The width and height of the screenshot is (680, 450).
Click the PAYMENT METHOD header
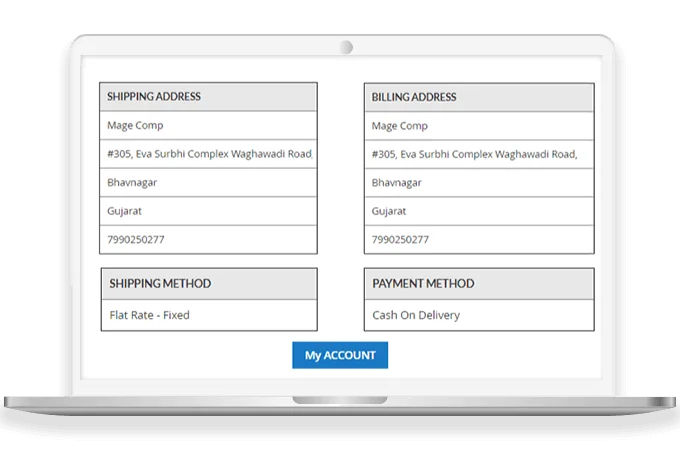(478, 284)
